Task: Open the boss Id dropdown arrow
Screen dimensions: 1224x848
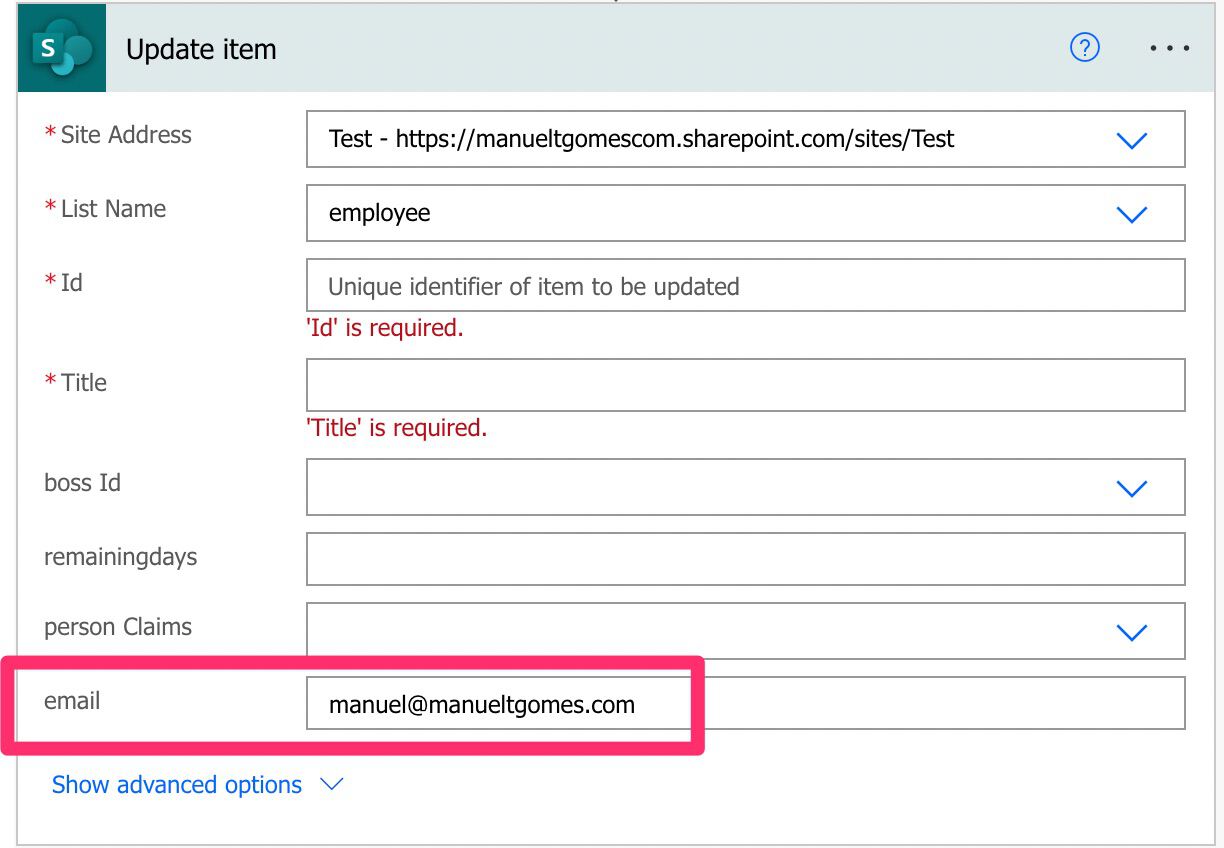Action: (x=1131, y=488)
